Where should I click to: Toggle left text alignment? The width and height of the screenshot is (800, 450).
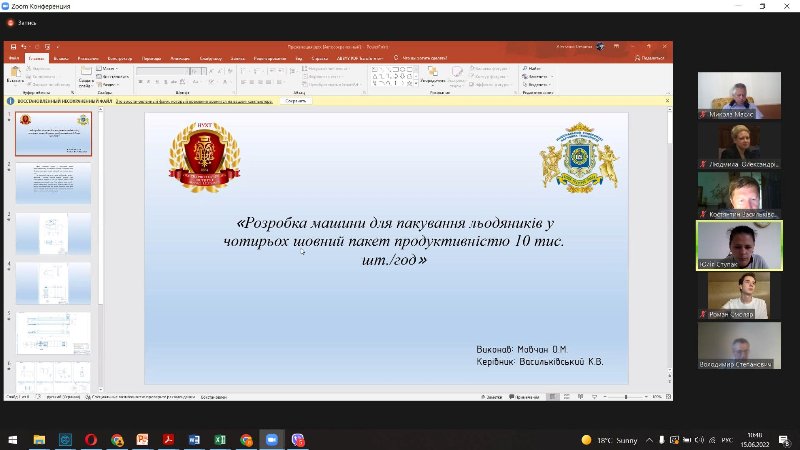[x=243, y=82]
